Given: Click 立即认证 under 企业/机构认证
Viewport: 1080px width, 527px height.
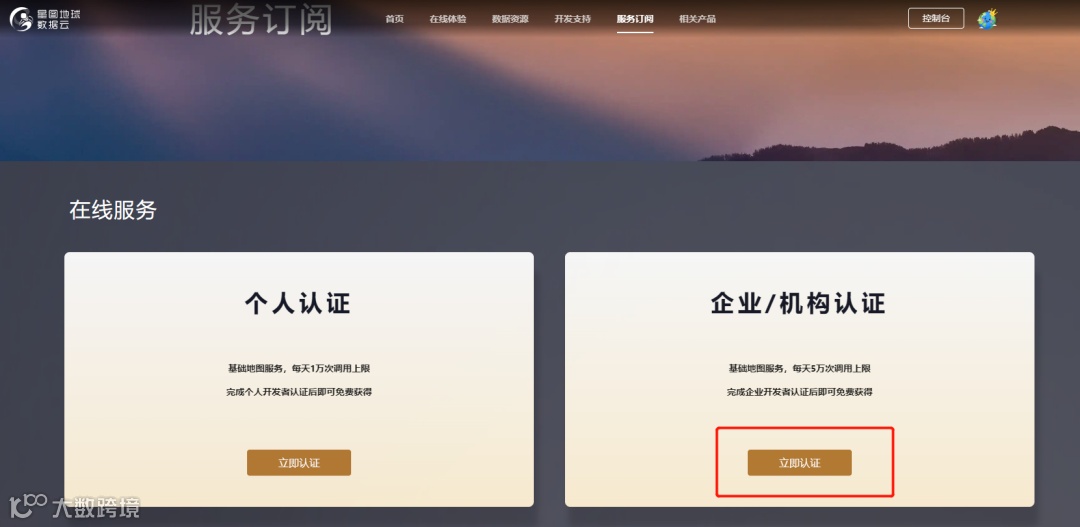Looking at the screenshot, I should tap(800, 463).
